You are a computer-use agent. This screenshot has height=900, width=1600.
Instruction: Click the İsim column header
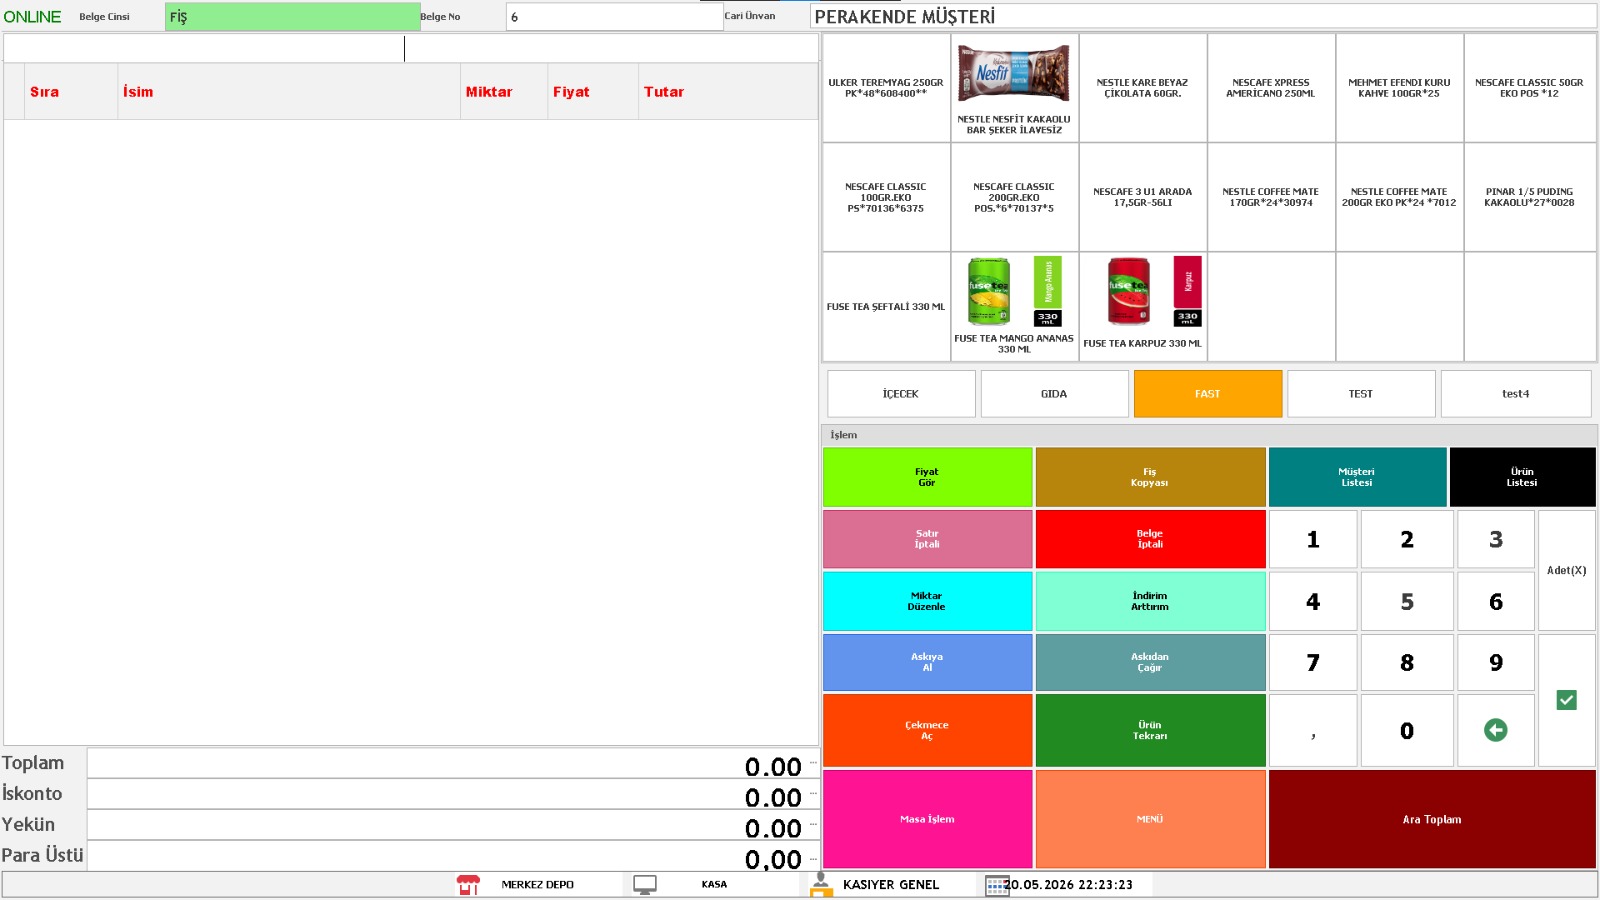coord(289,92)
